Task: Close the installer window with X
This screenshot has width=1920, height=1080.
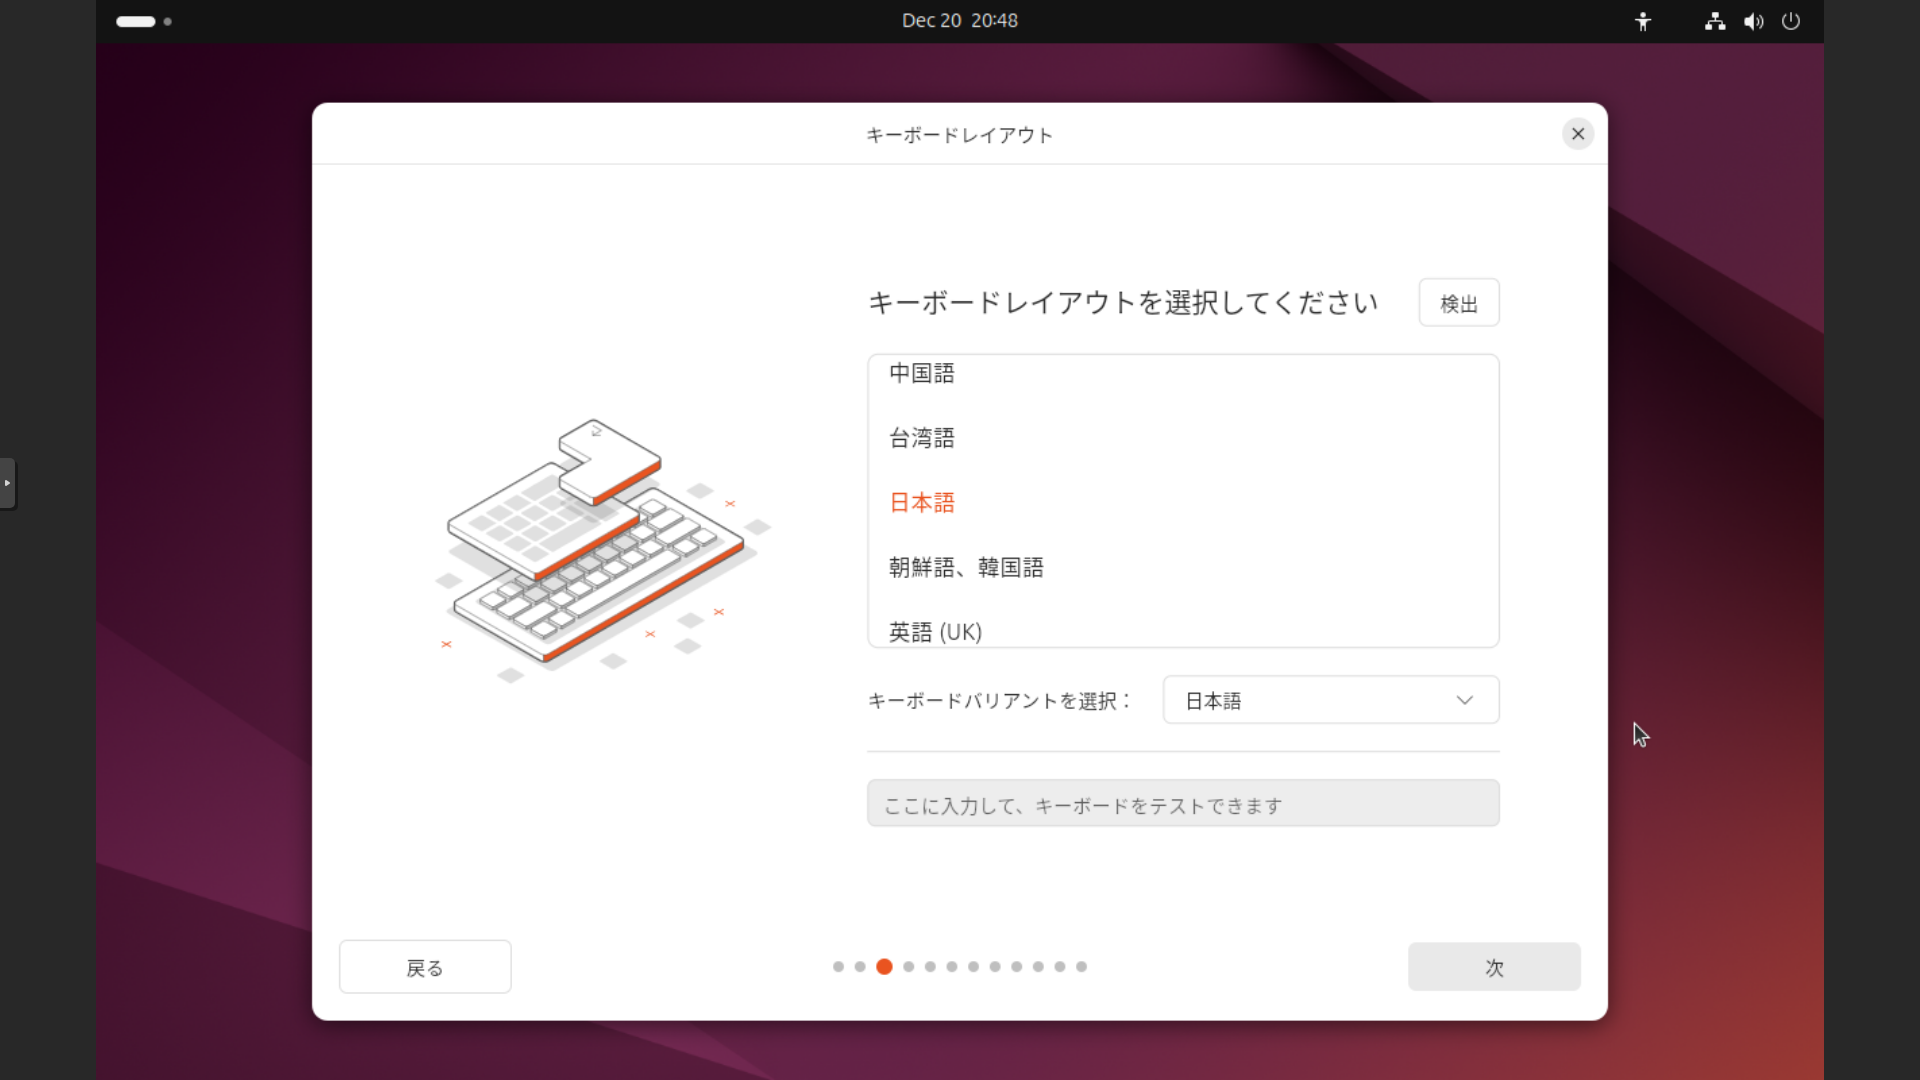Action: point(1578,134)
